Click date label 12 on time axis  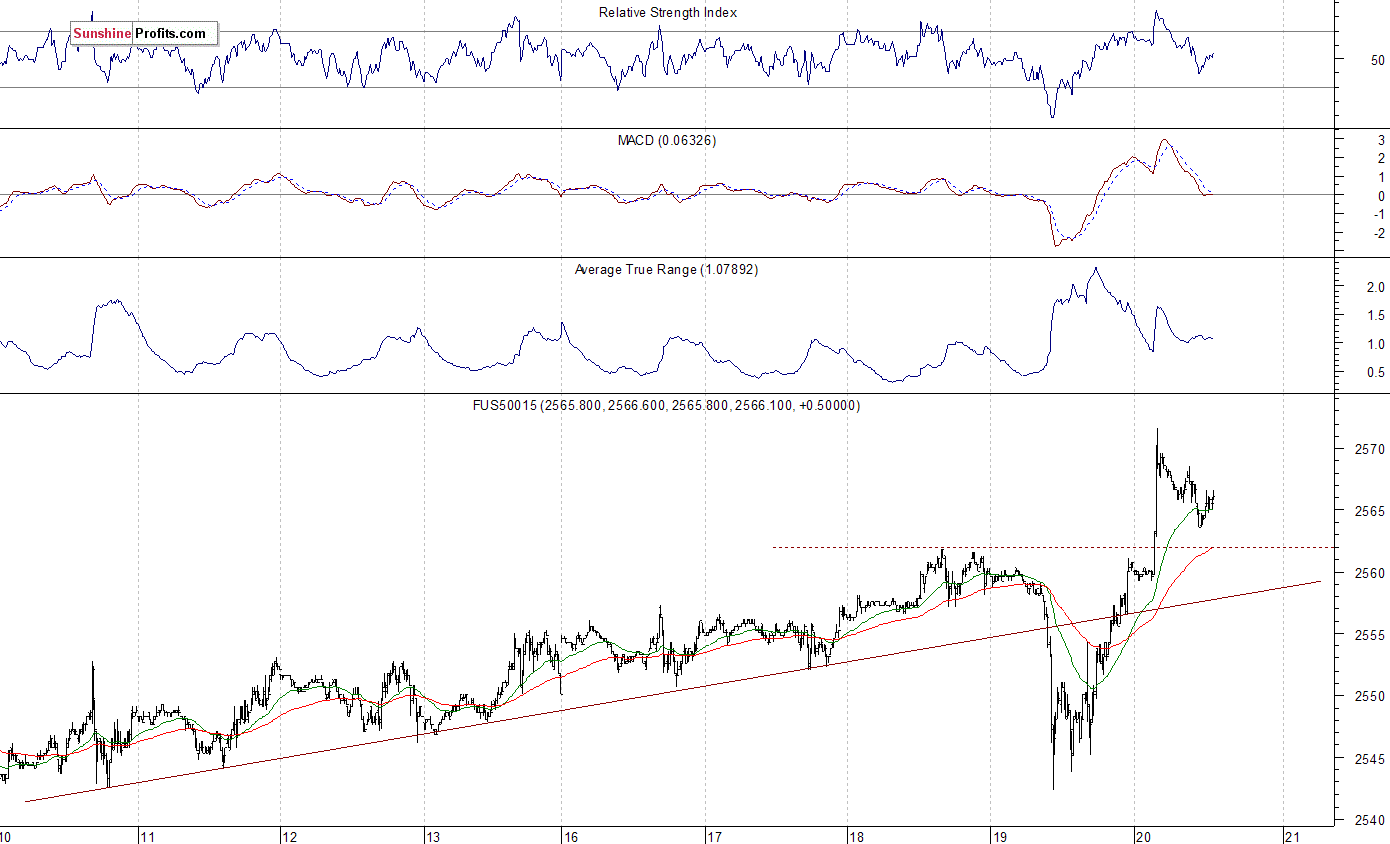click(x=291, y=836)
